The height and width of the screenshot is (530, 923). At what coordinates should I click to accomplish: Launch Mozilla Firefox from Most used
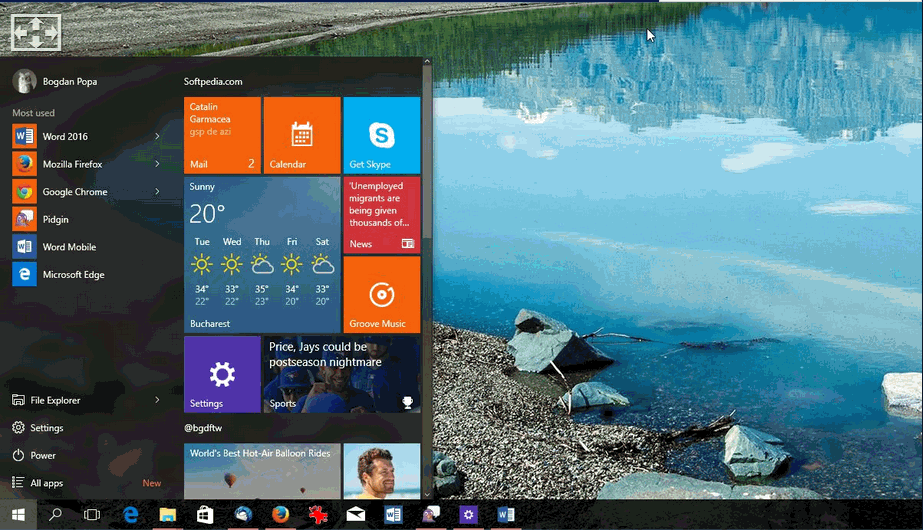tap(85, 164)
